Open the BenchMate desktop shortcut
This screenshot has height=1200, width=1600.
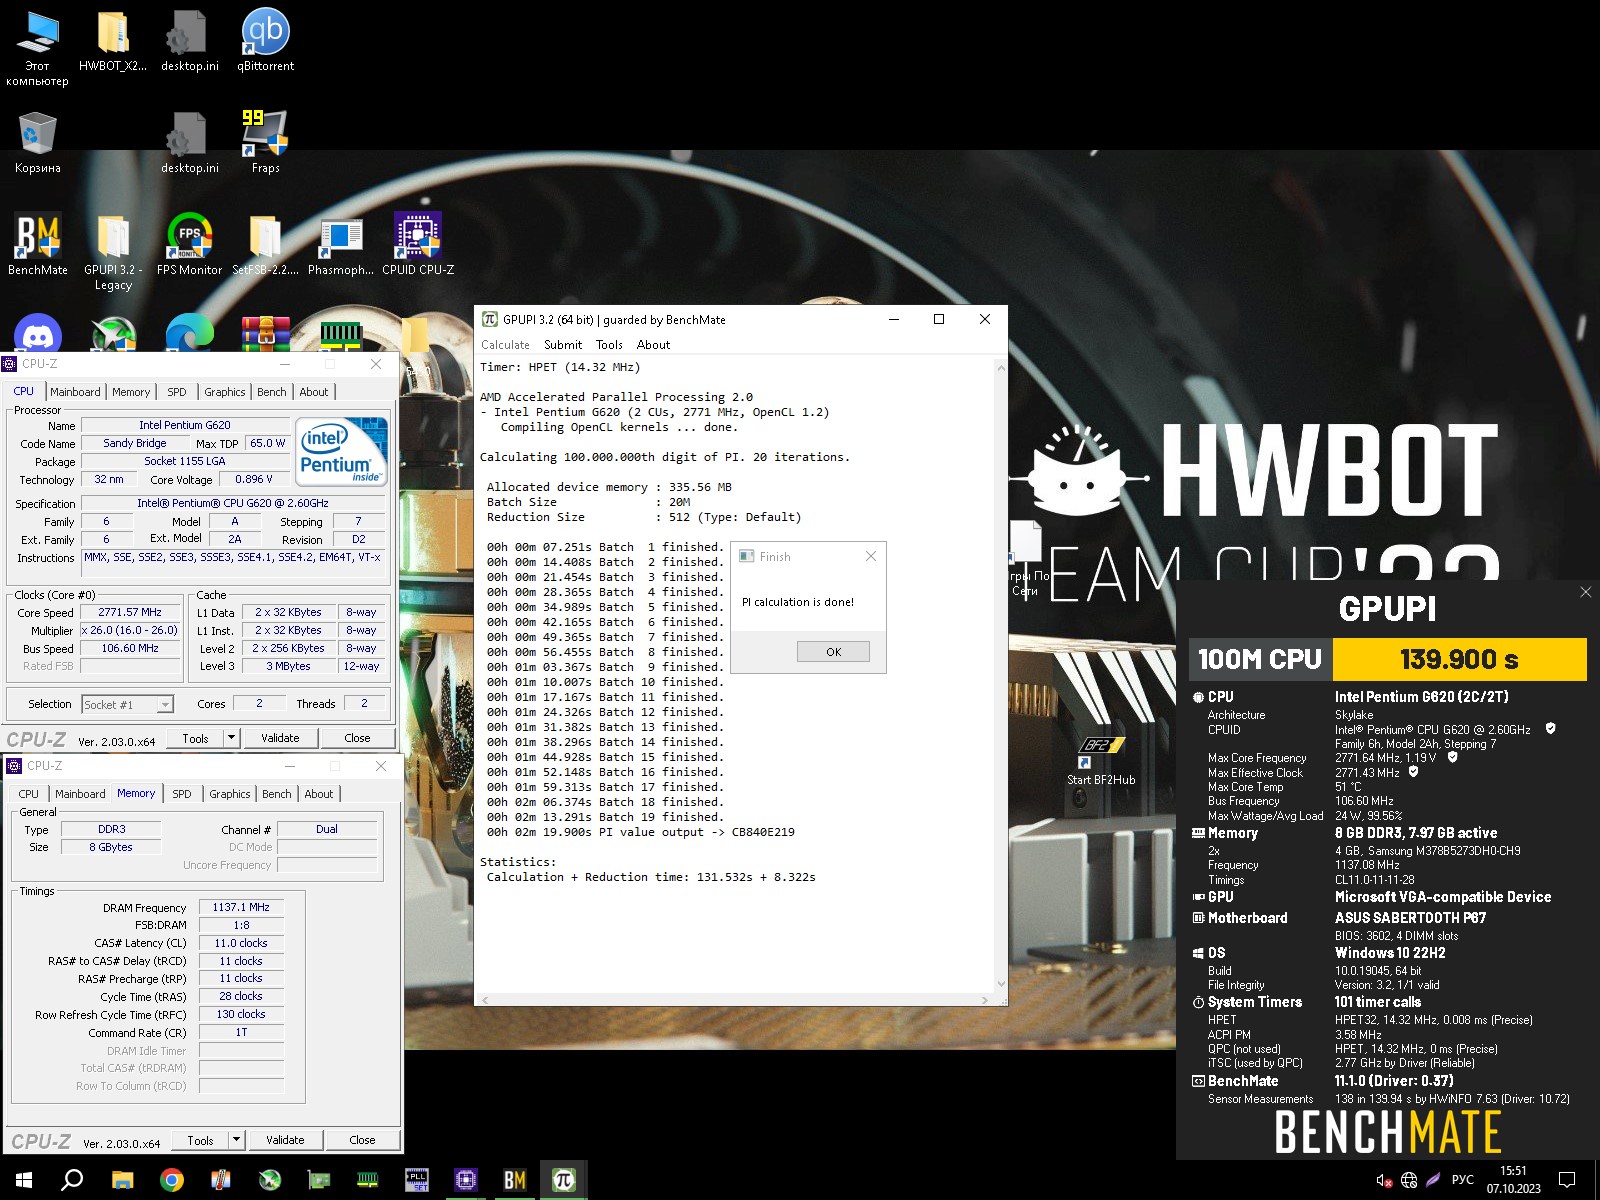point(38,244)
